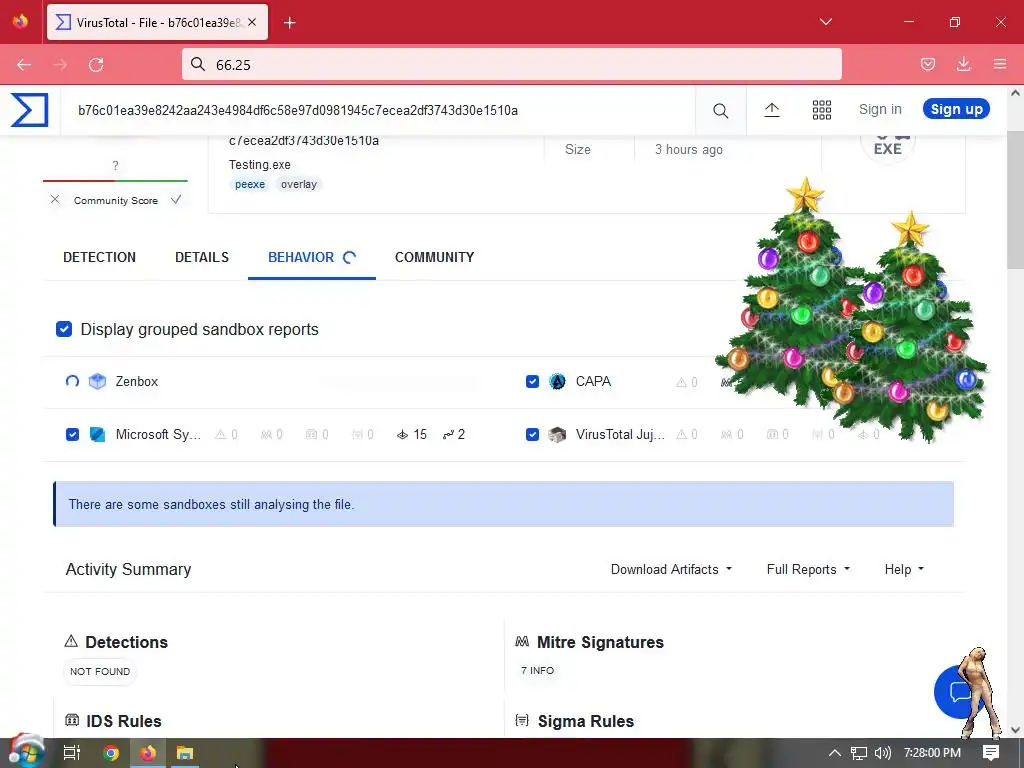
Task: Toggle Display grouped sandbox reports checkbox
Action: (64, 329)
